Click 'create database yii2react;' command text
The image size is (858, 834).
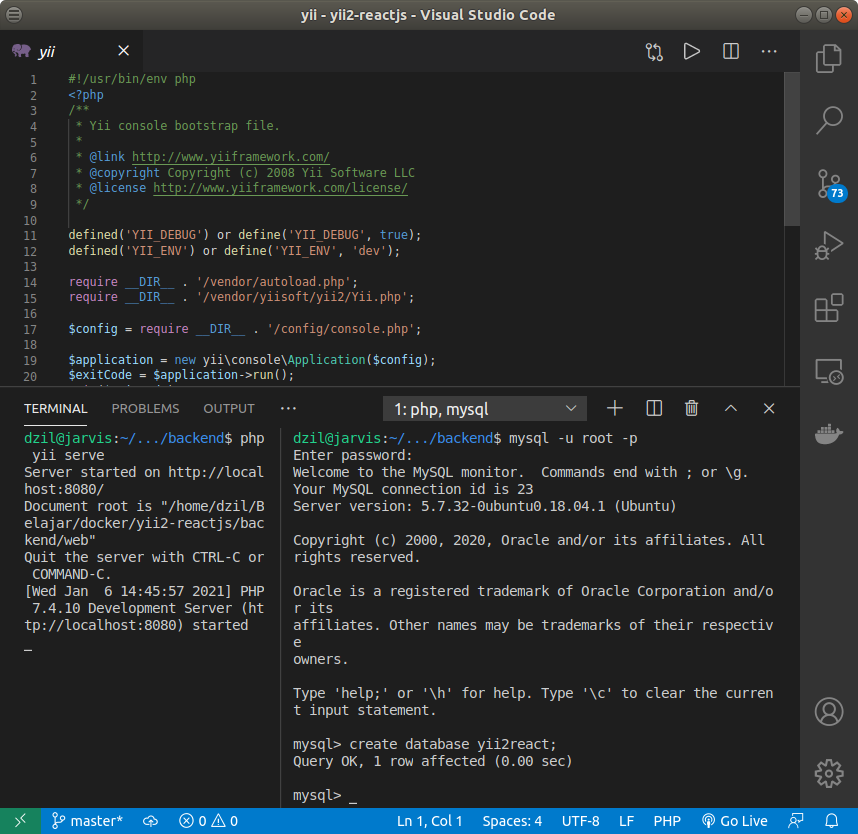(x=453, y=744)
